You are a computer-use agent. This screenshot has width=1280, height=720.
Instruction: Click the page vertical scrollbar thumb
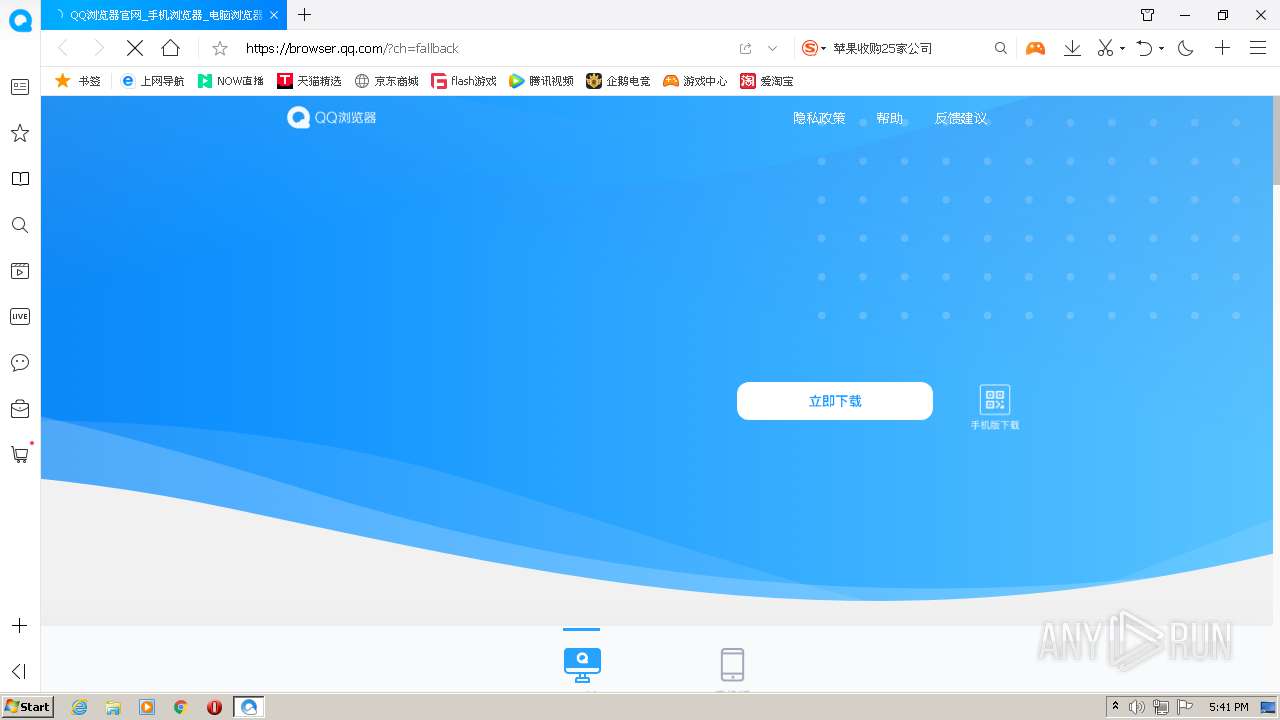click(x=1276, y=140)
